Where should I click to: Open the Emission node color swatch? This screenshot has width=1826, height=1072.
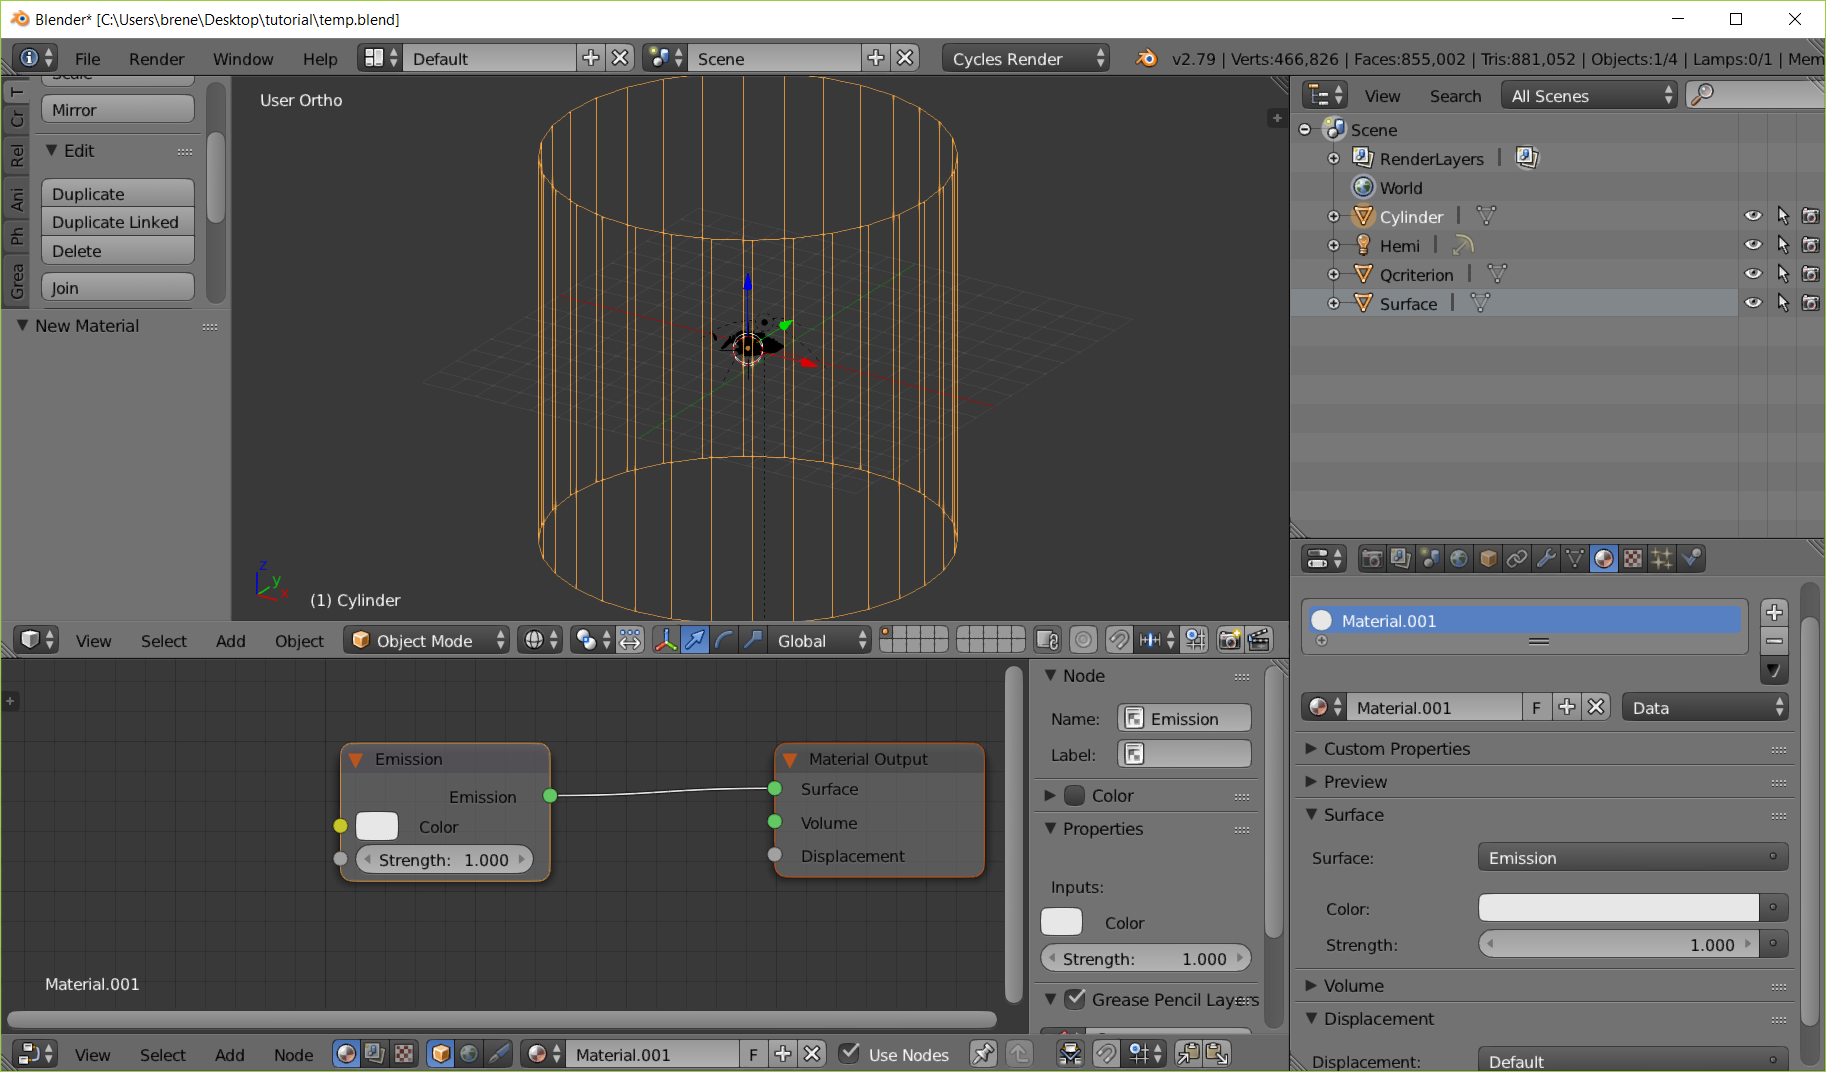pos(376,826)
